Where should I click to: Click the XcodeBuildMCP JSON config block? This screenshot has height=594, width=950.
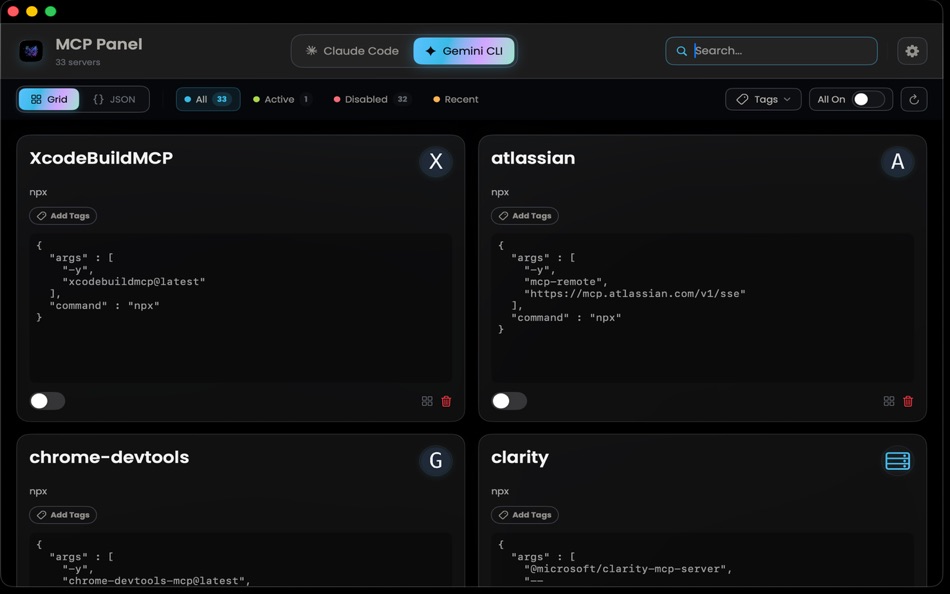tap(241, 308)
